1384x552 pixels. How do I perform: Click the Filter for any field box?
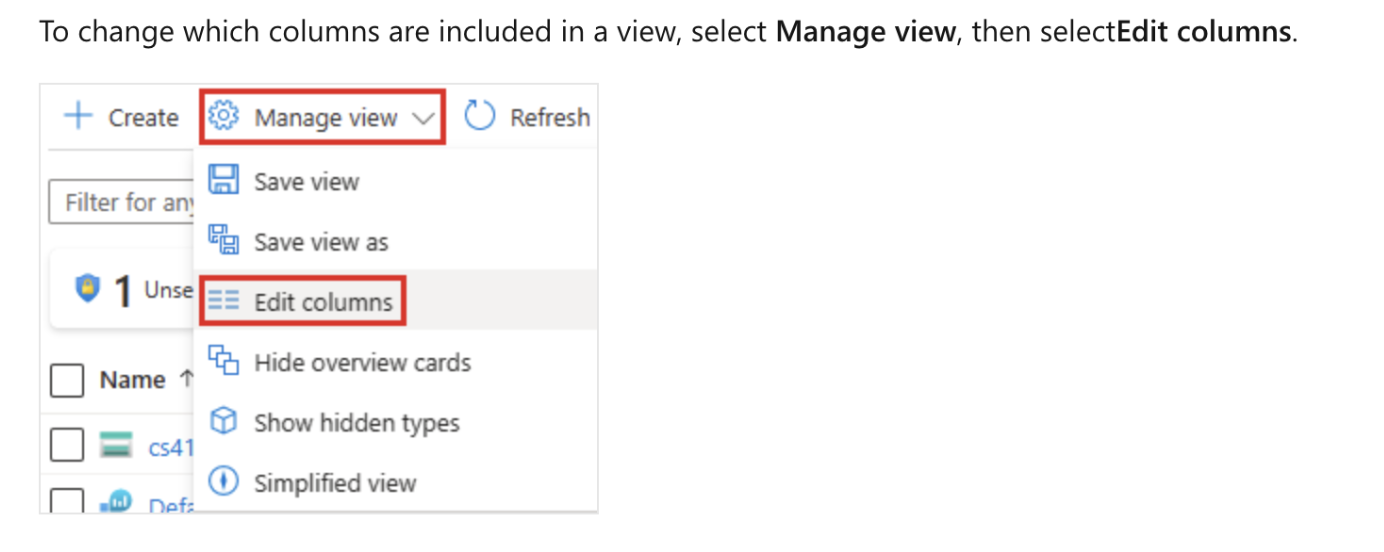(x=121, y=203)
